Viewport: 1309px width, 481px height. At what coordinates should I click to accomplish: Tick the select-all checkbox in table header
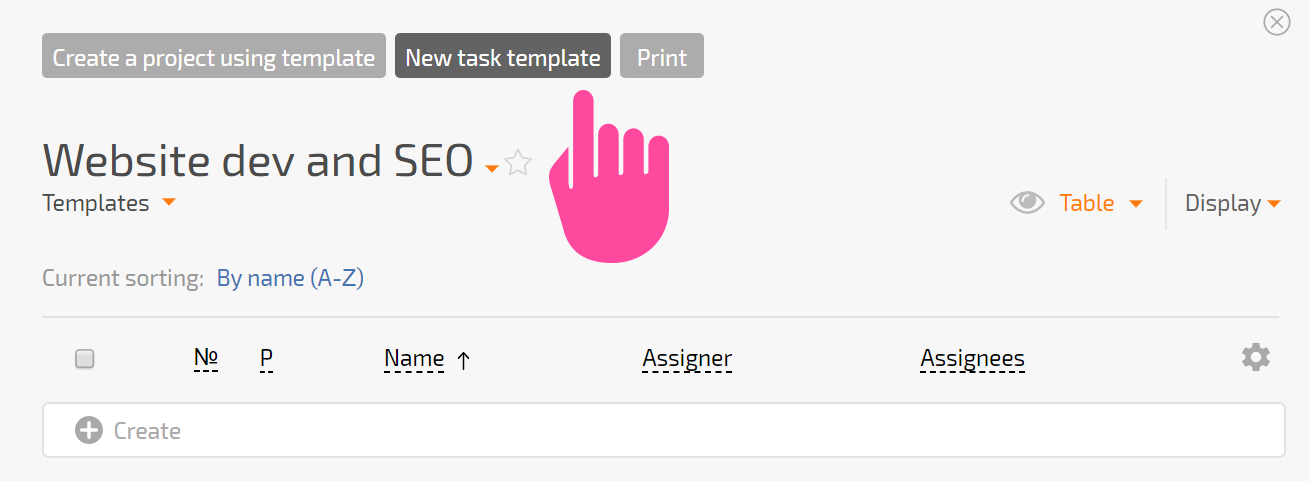click(85, 358)
